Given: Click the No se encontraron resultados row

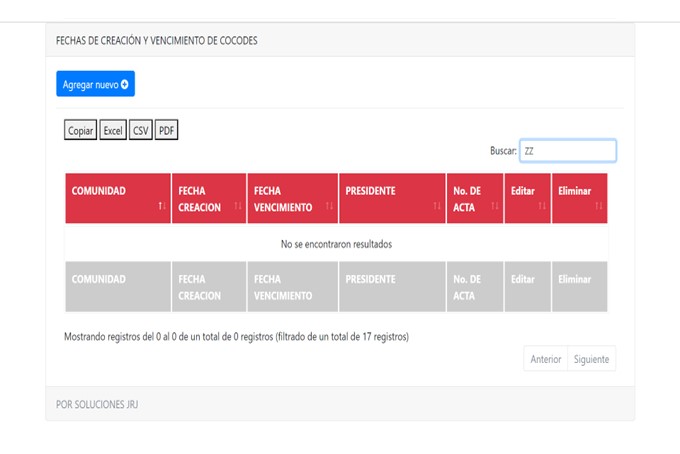Looking at the screenshot, I should [336, 243].
